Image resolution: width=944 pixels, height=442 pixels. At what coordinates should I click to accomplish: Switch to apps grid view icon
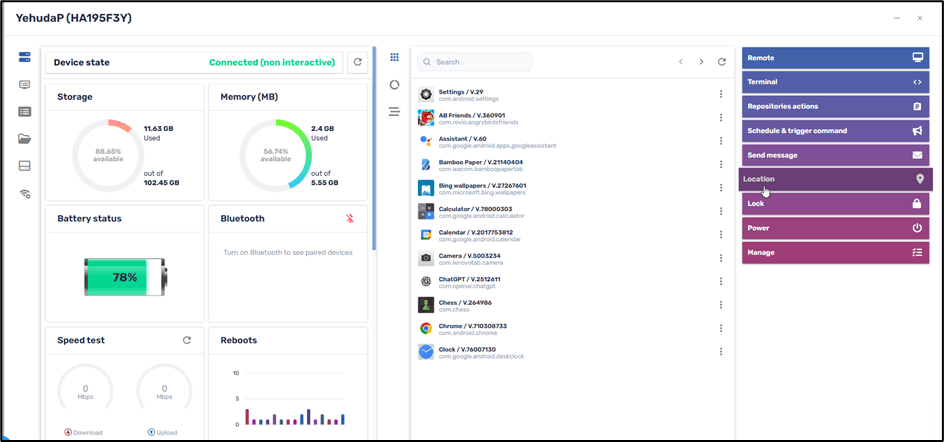(x=395, y=58)
